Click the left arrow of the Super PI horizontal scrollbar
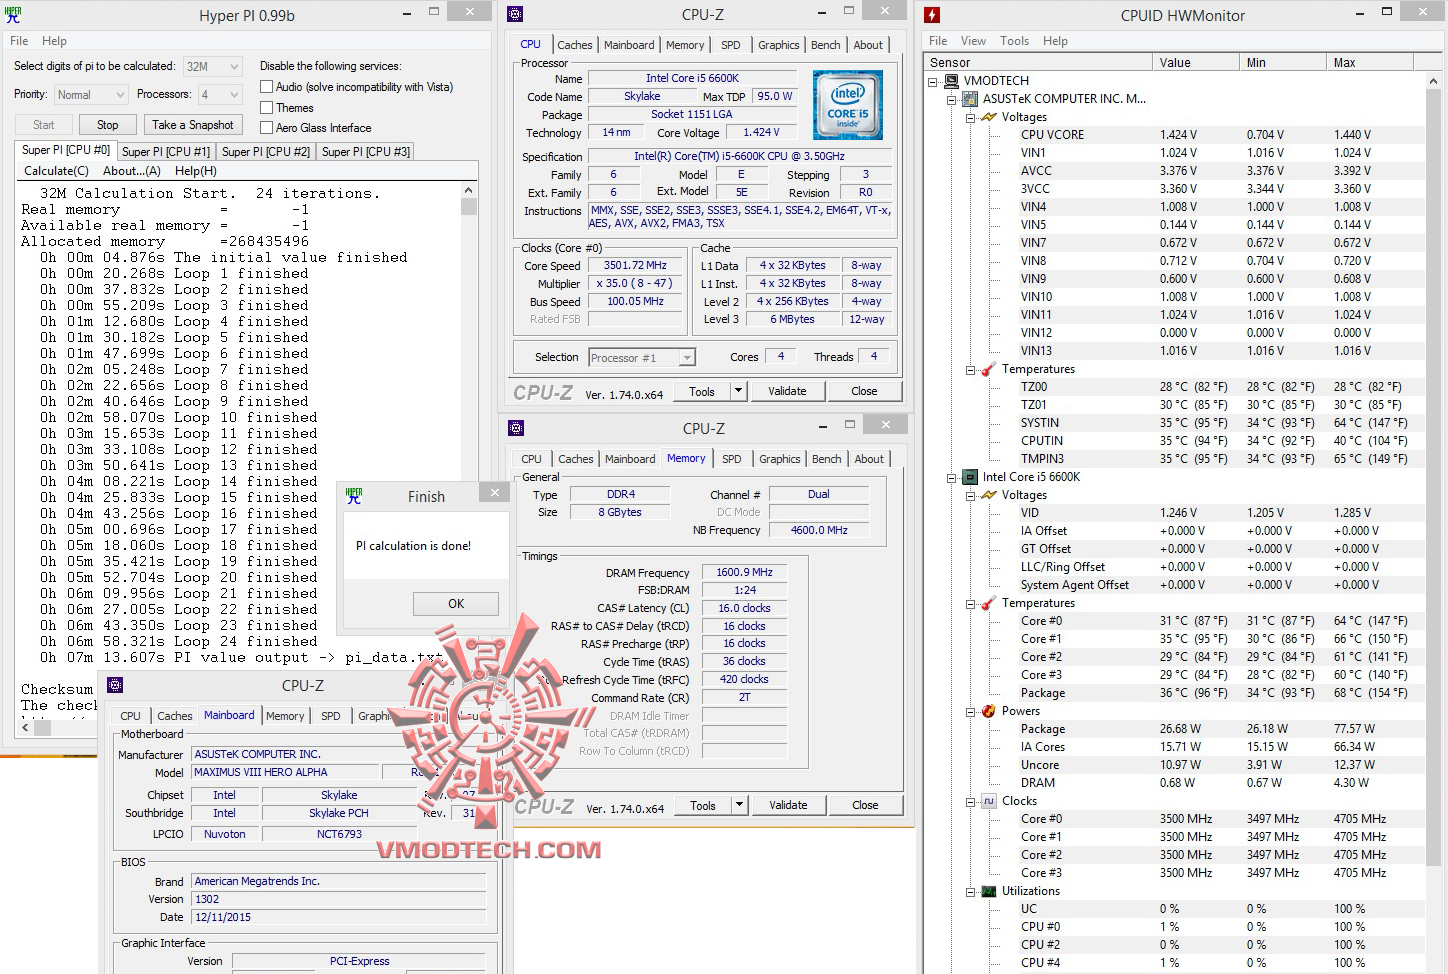This screenshot has width=1448, height=974. click(25, 727)
